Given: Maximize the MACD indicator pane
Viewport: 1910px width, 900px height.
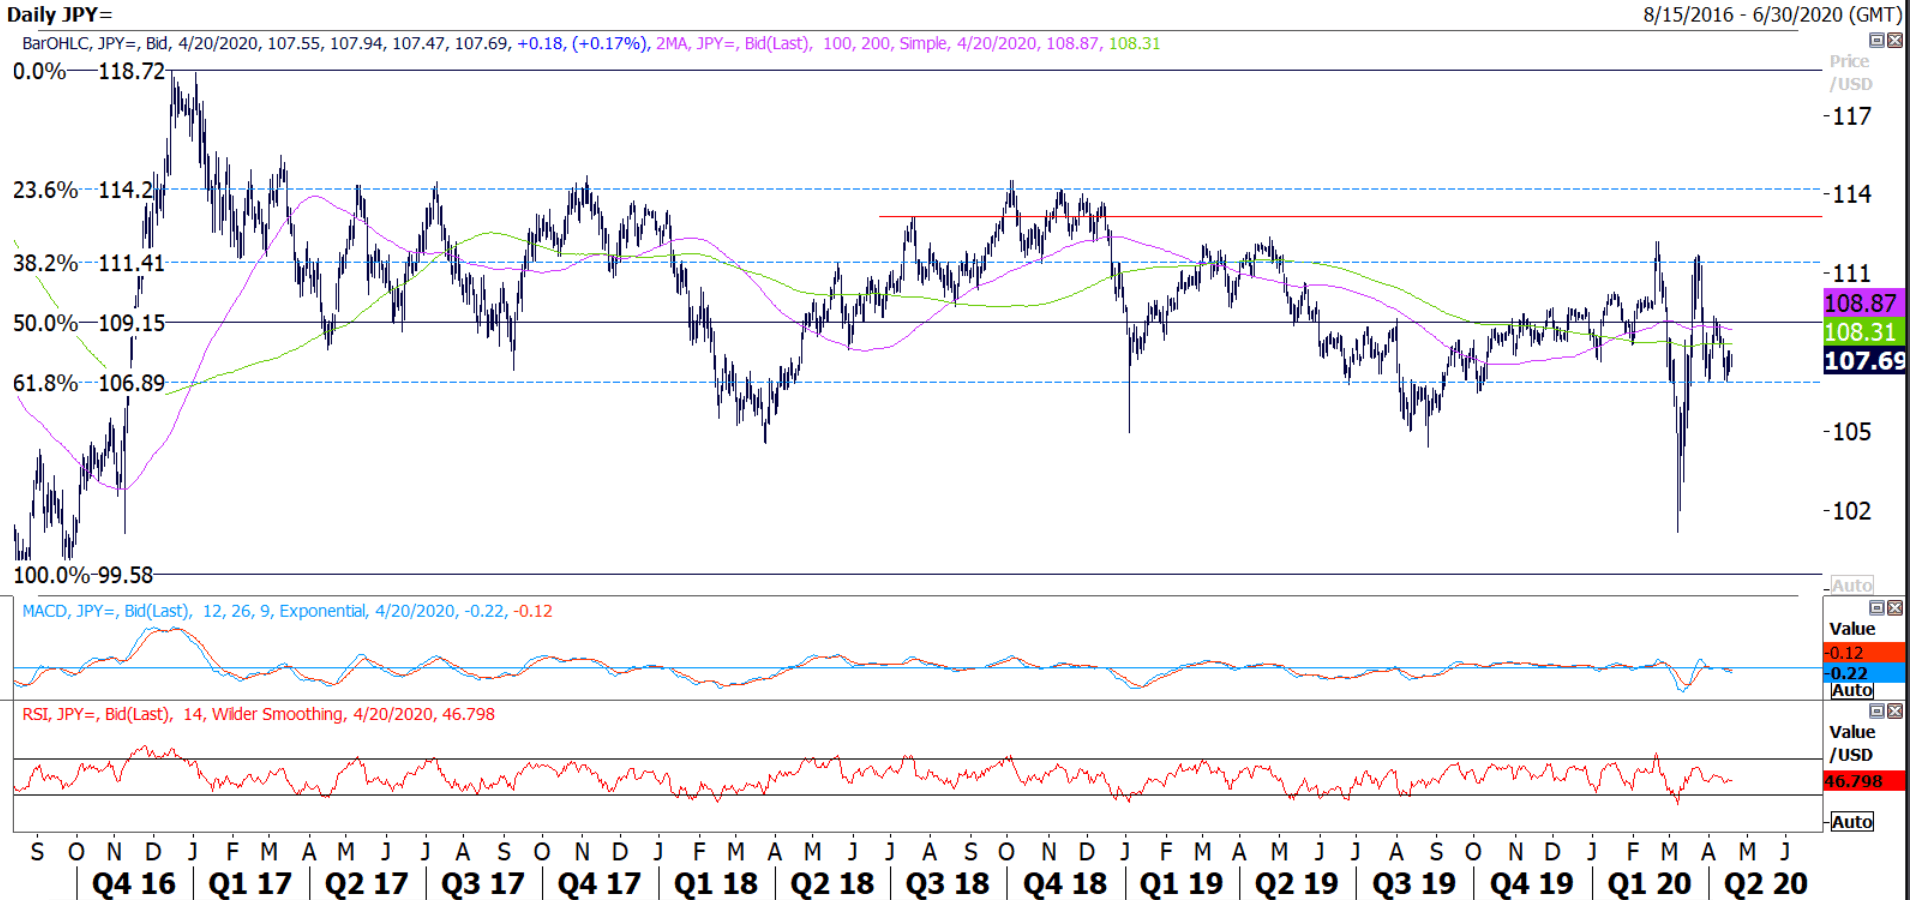Looking at the screenshot, I should click(1877, 608).
